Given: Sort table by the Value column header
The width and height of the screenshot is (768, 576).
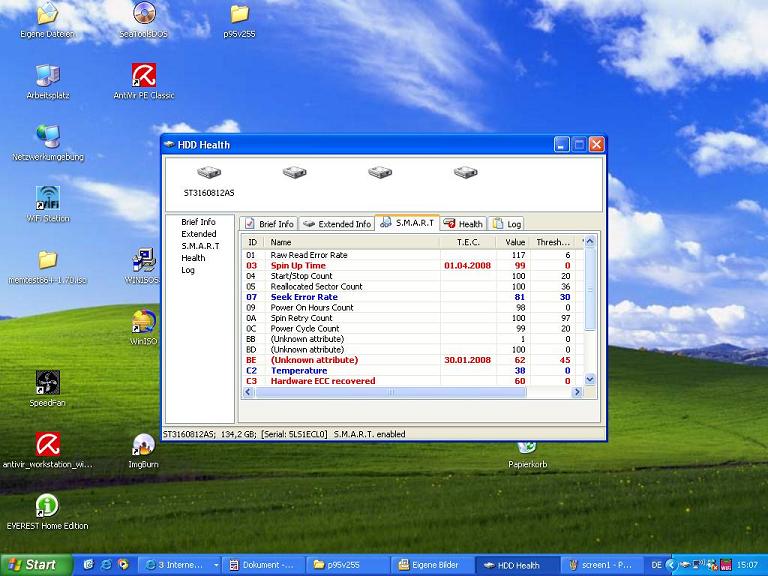Looking at the screenshot, I should 513,242.
